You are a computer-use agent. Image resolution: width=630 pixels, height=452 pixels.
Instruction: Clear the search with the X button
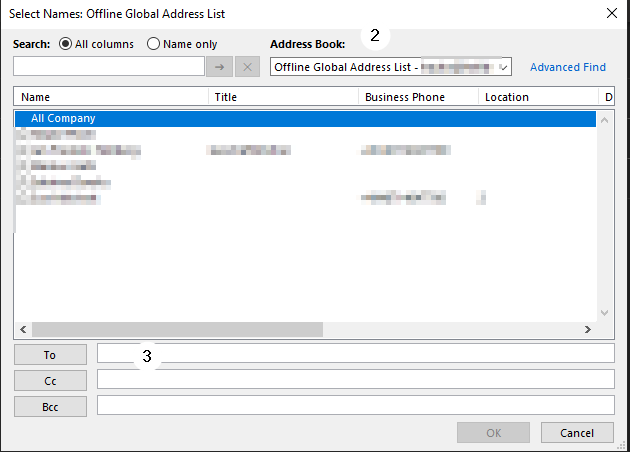247,67
